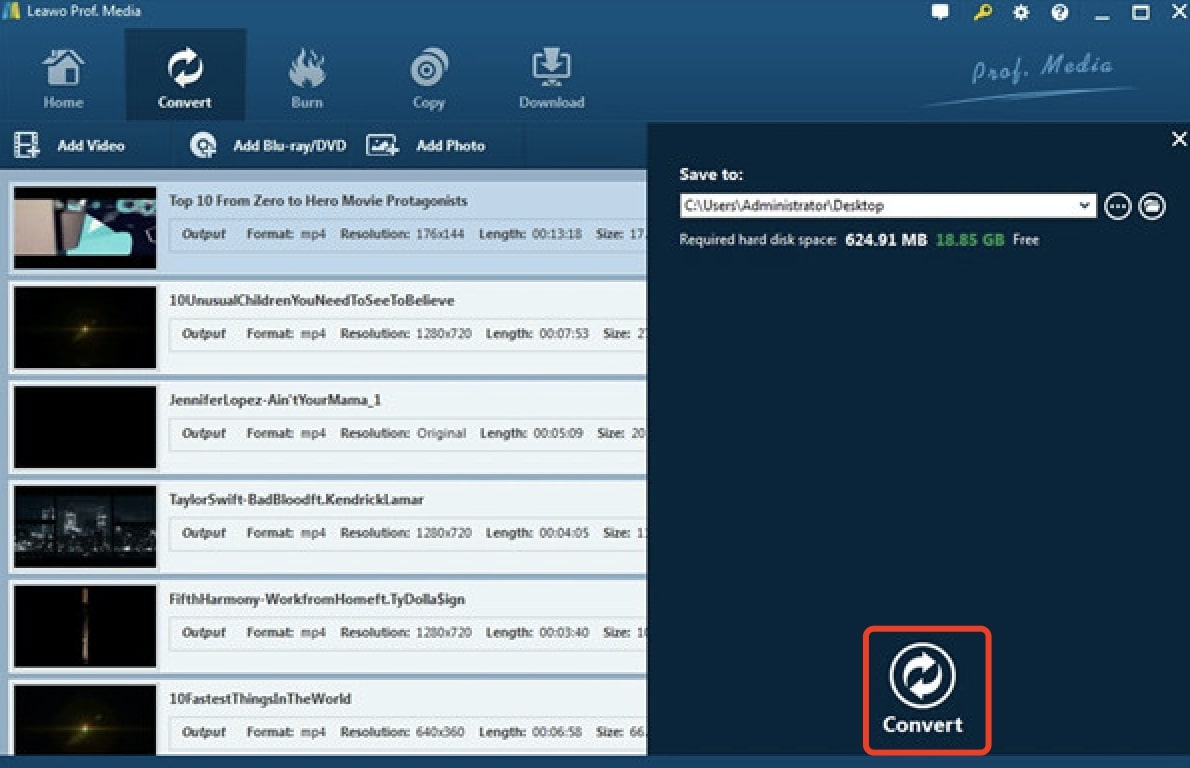This screenshot has height=768, width=1190.
Task: Start conversion with the Convert button
Action: pyautogui.click(x=923, y=689)
